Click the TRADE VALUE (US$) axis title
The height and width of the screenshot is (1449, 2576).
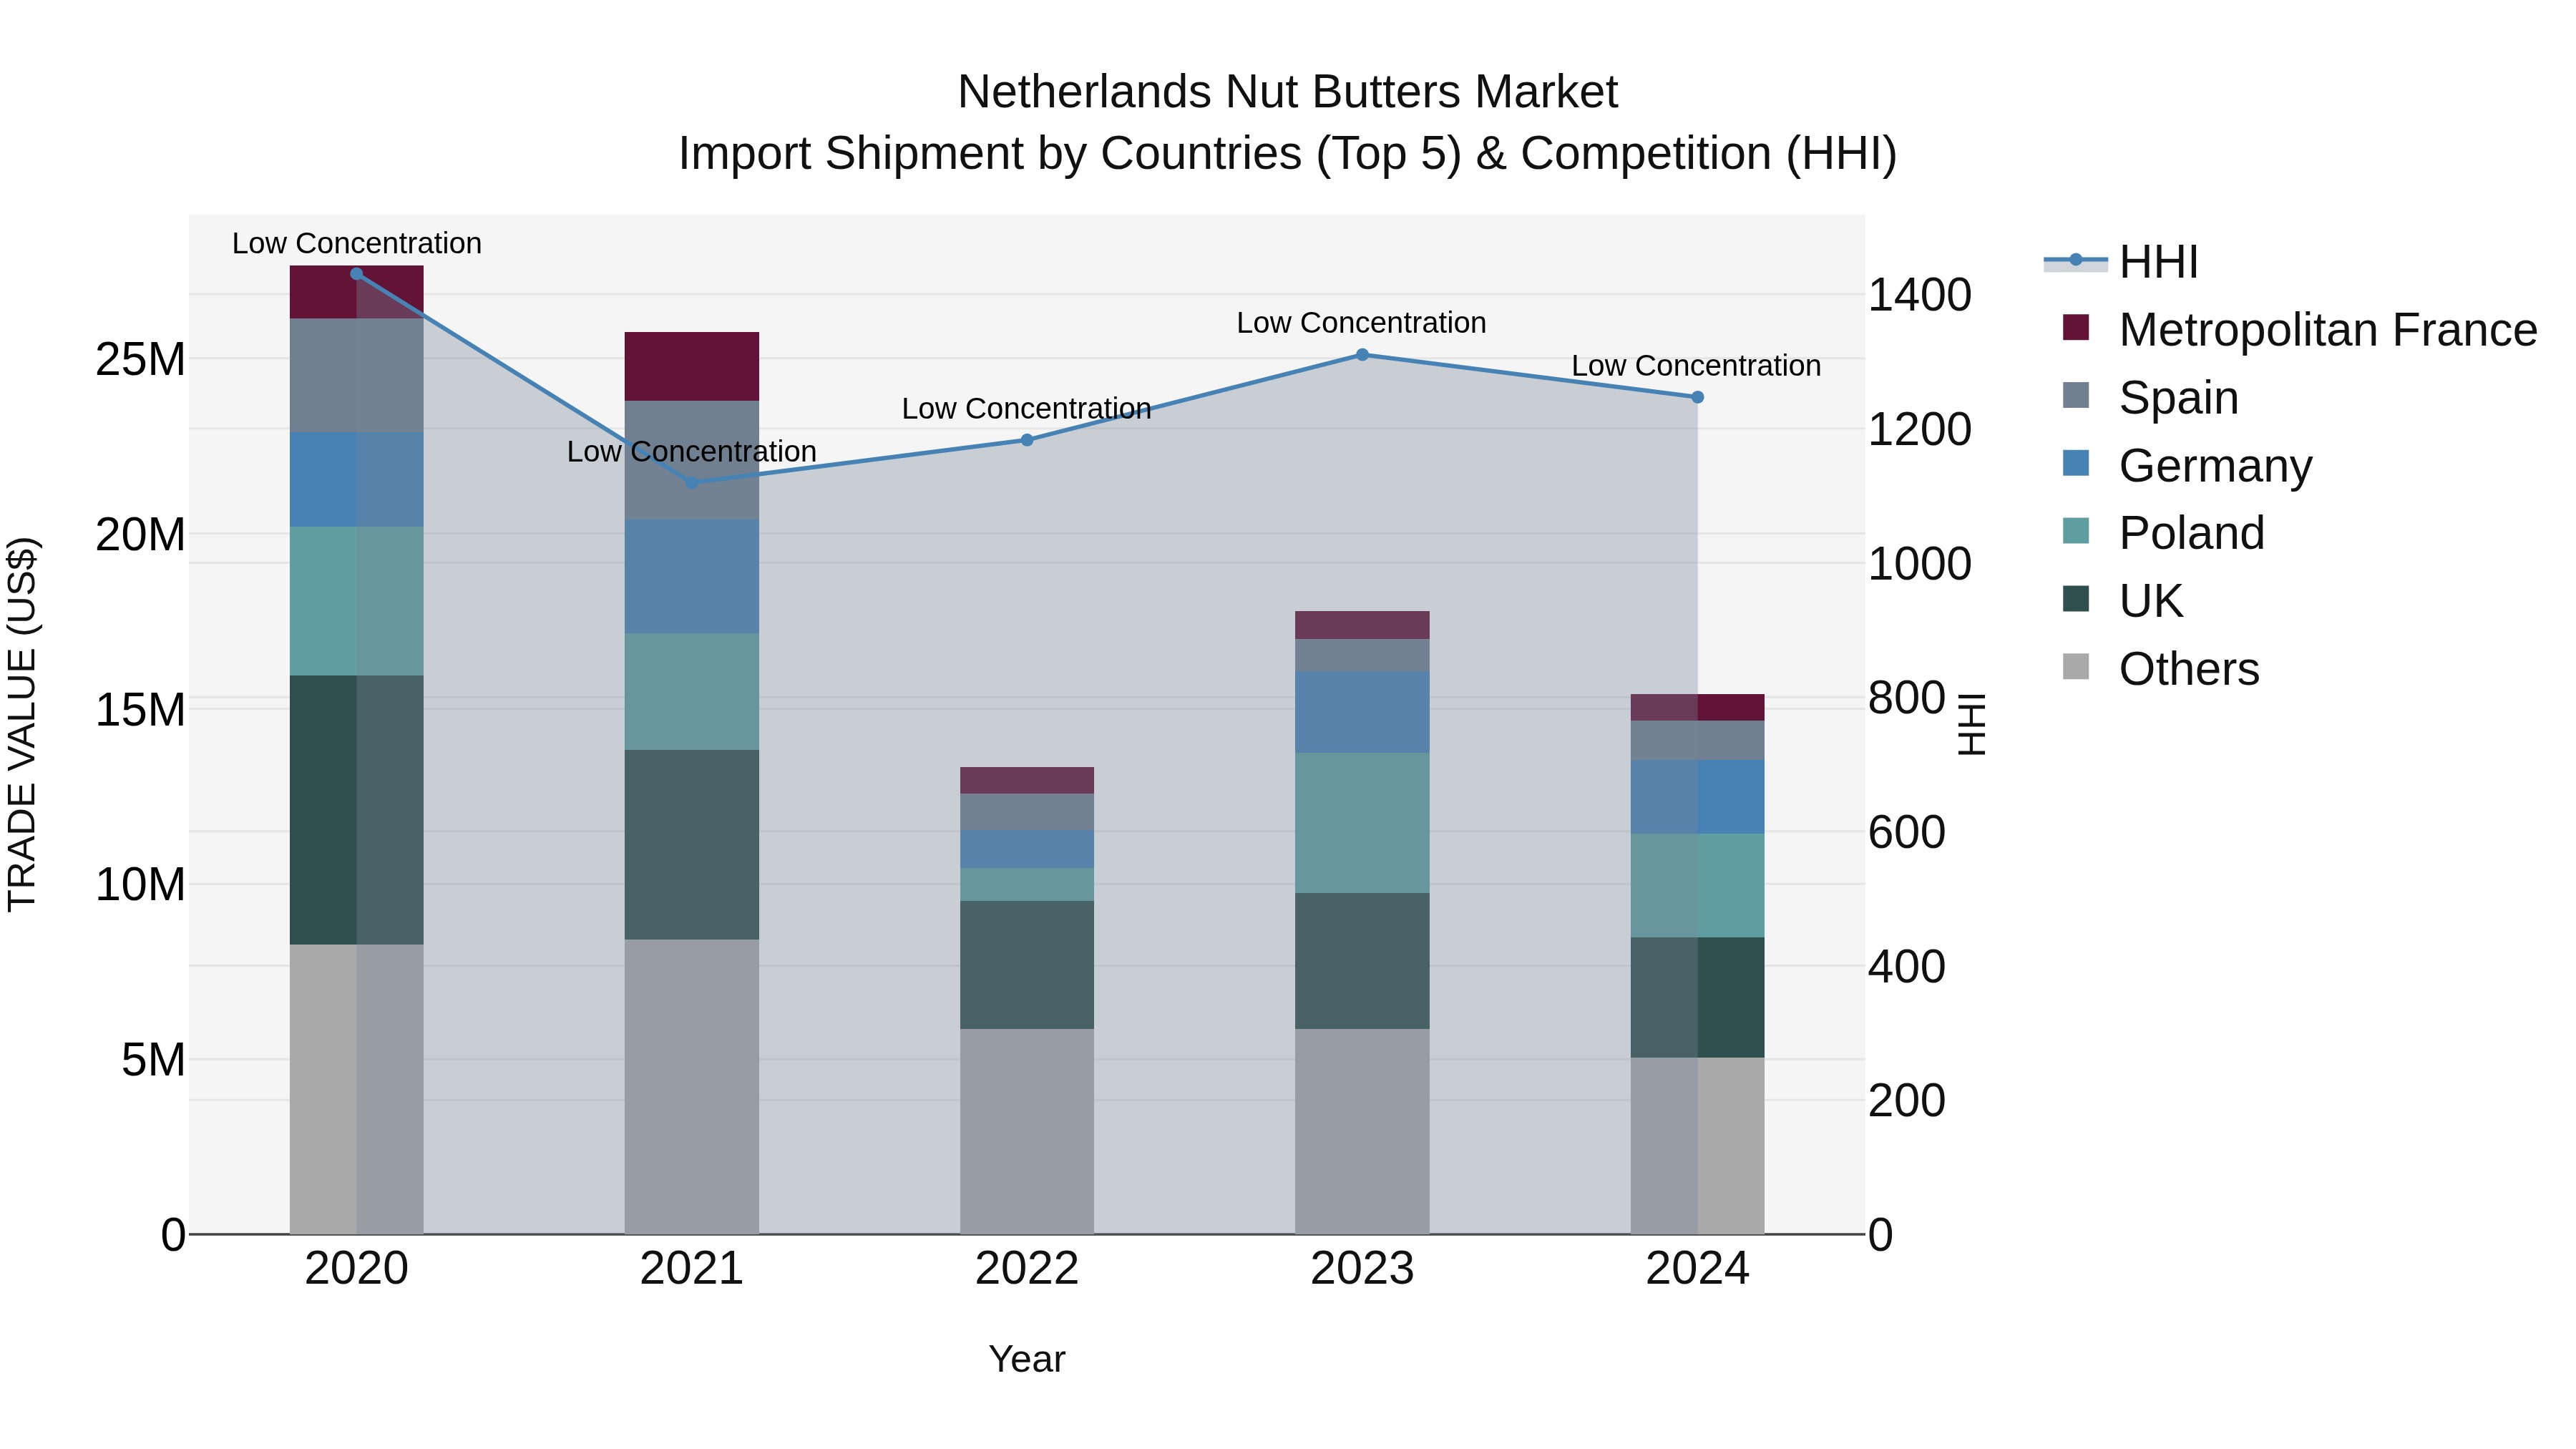pyautogui.click(x=22, y=724)
